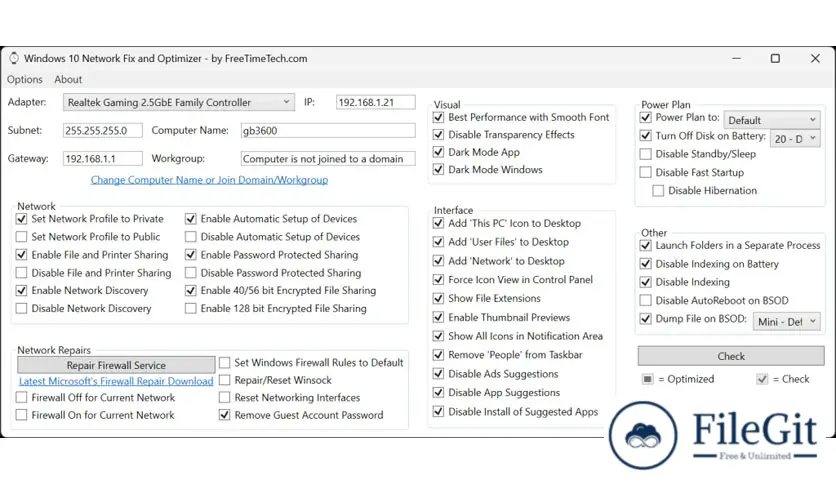
Task: Toggle Dark Mode App checkbox
Action: (x=438, y=152)
